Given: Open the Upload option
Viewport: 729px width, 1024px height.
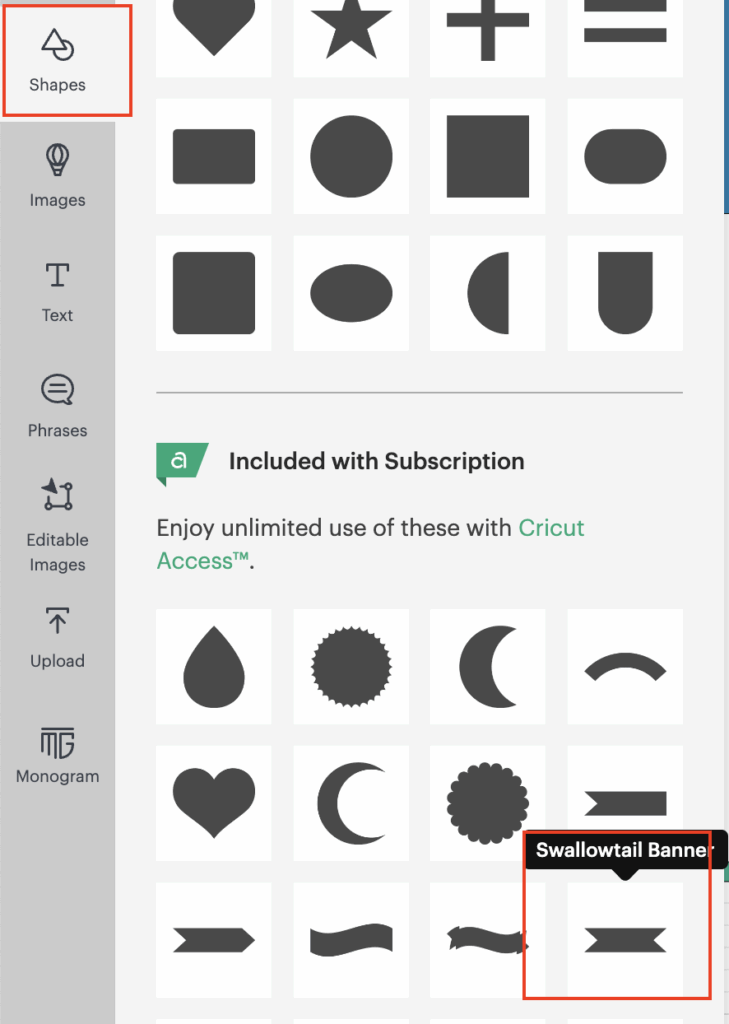Looking at the screenshot, I should point(57,637).
